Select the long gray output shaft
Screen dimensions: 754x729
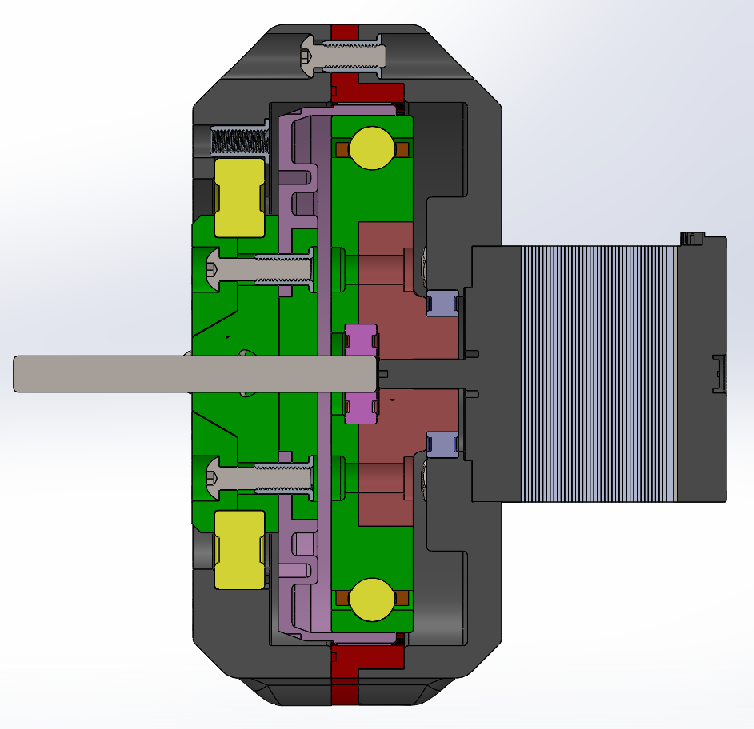pyautogui.click(x=195, y=374)
